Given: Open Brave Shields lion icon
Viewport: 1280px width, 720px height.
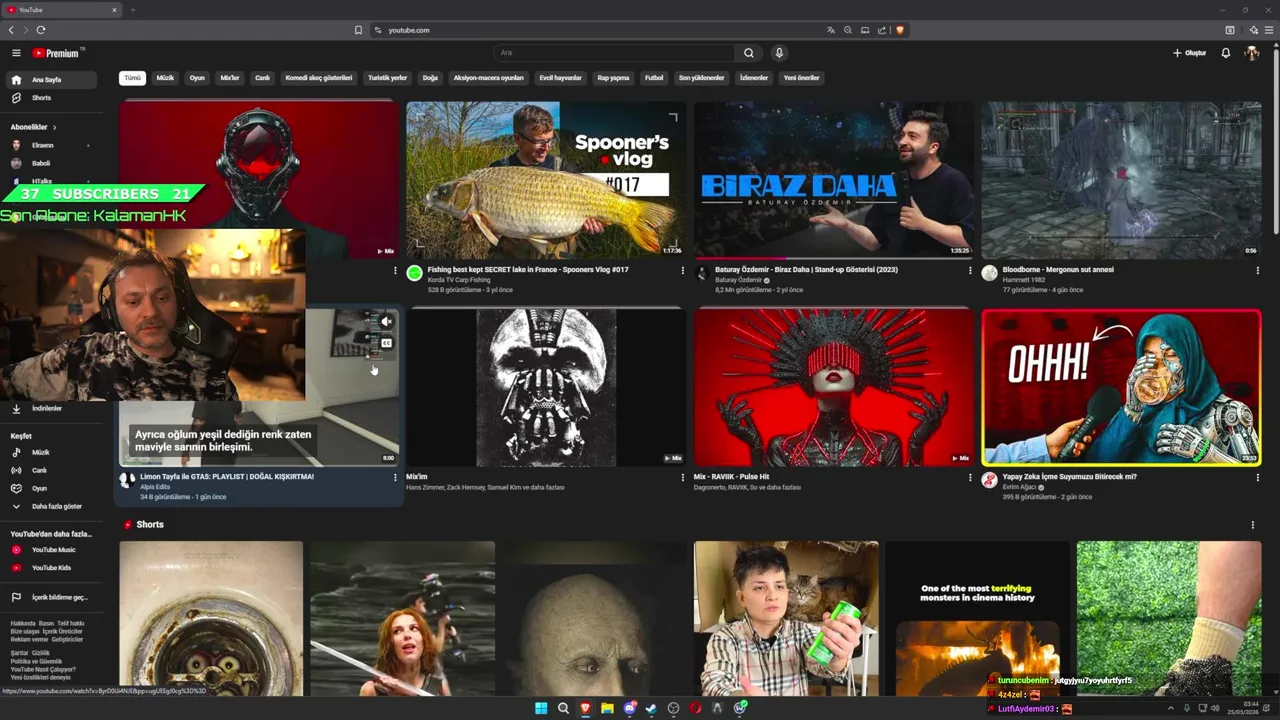Looking at the screenshot, I should (900, 30).
